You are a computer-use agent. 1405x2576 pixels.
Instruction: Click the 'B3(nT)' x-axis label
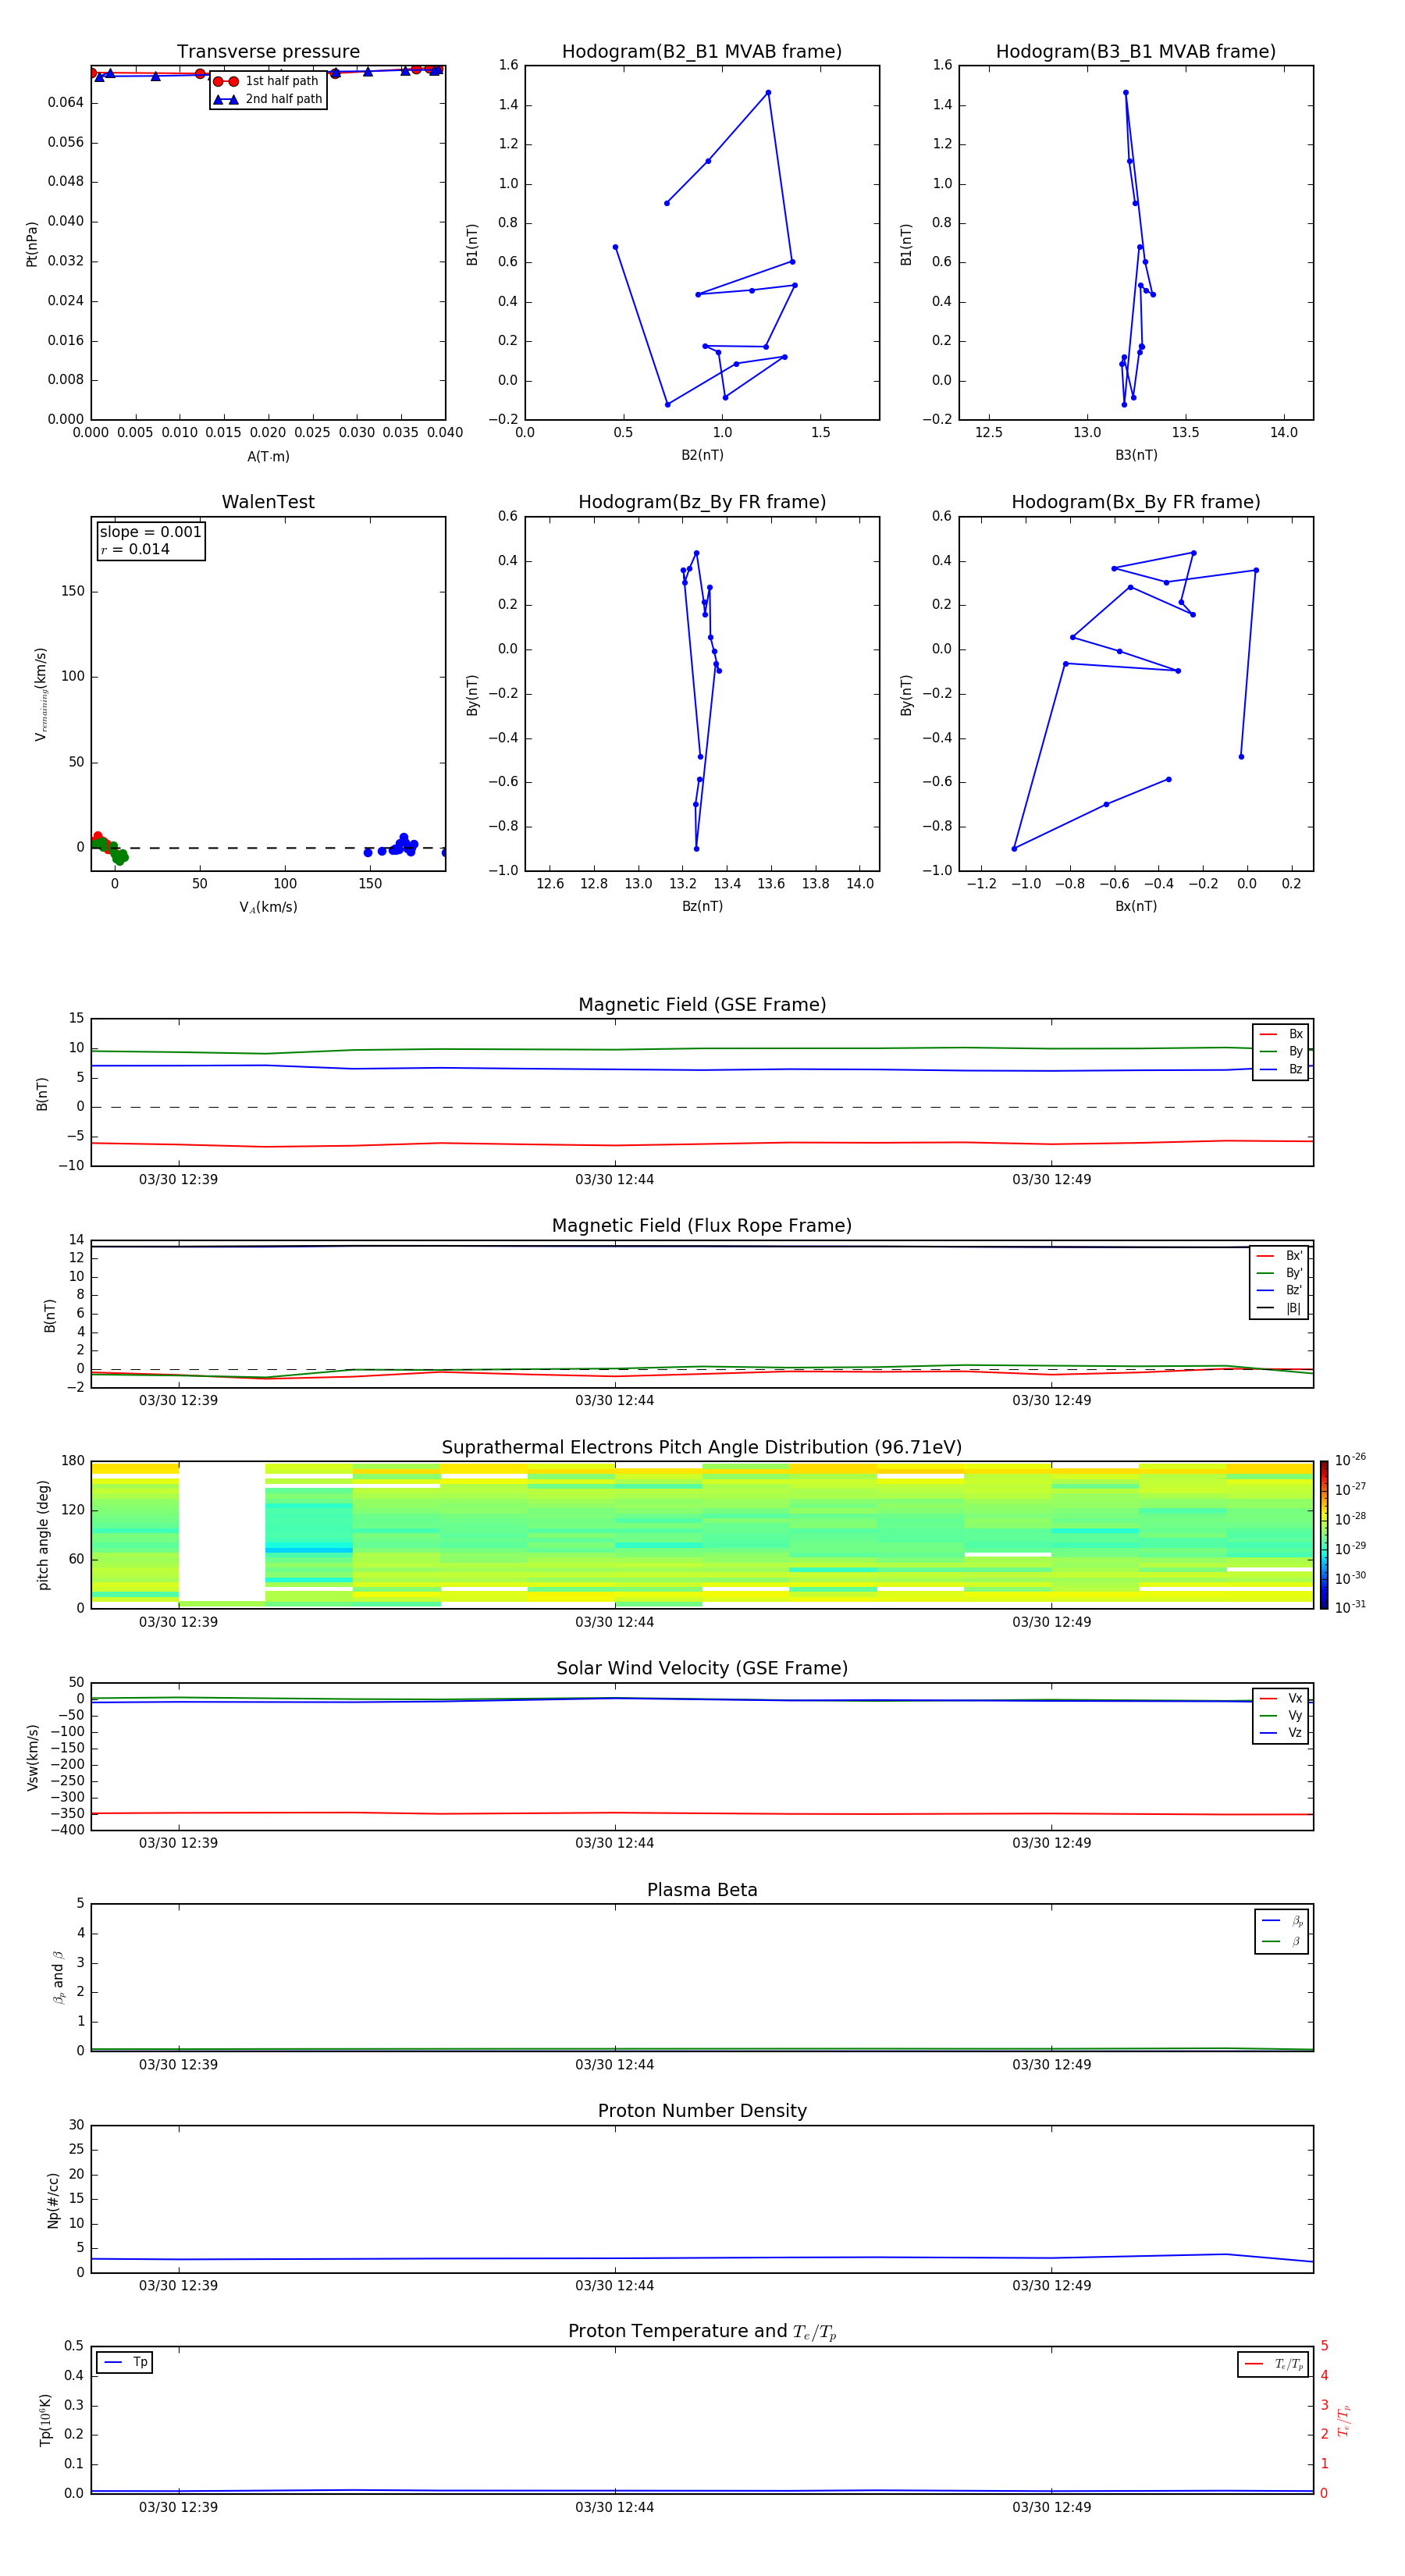1136,455
